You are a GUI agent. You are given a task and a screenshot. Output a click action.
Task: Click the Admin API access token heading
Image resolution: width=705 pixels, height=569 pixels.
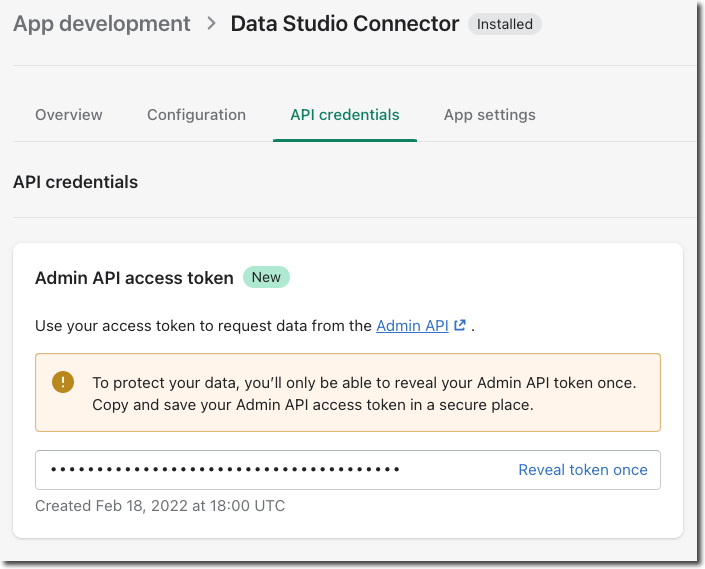134,278
